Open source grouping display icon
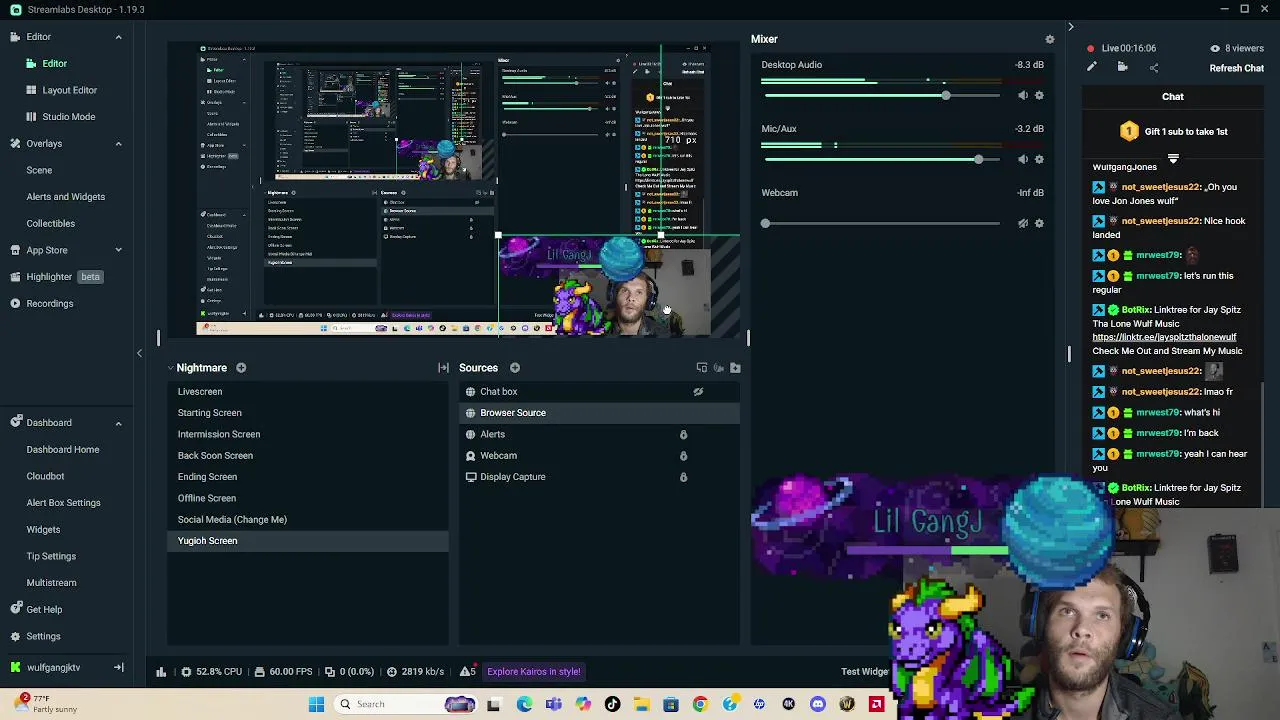1280x720 pixels. 701,368
